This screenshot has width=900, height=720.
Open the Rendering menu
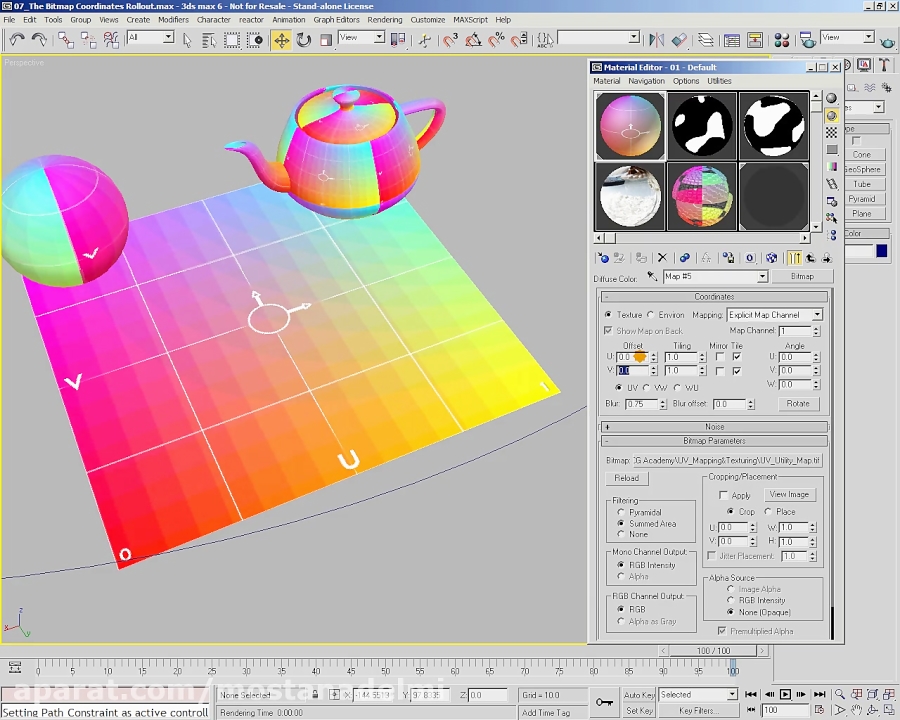click(384, 19)
